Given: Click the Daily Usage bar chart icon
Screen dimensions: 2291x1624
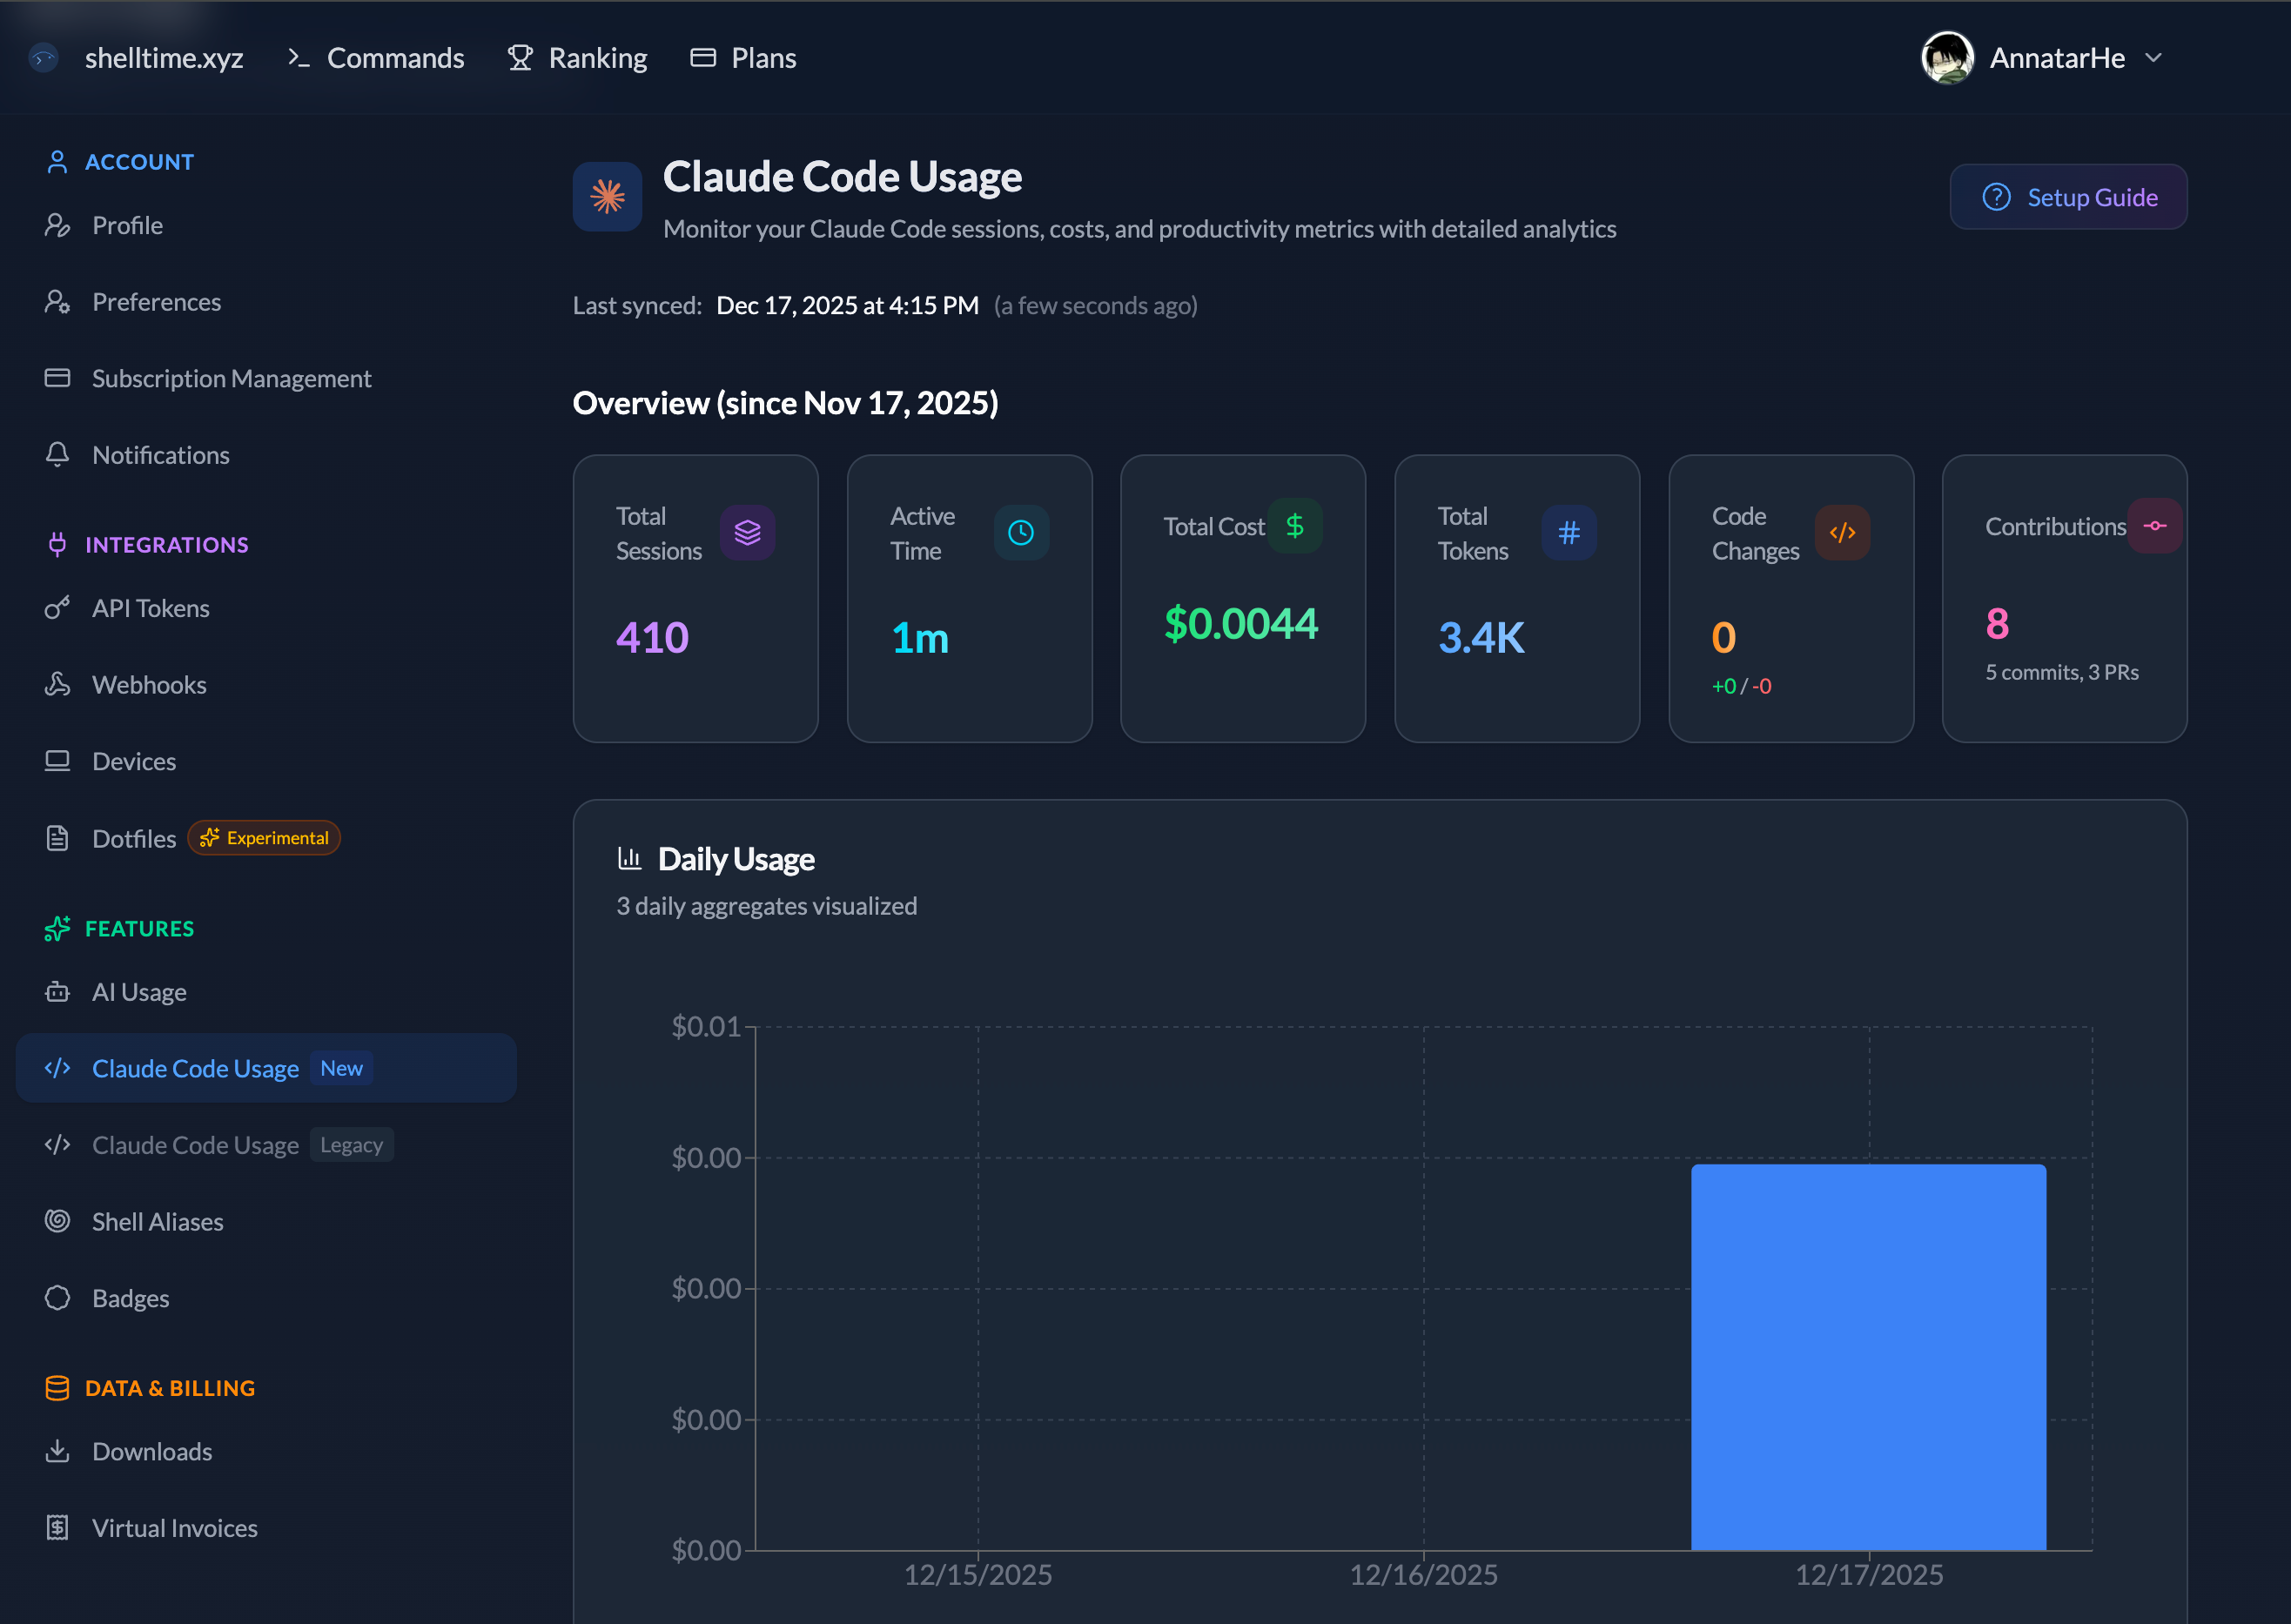Looking at the screenshot, I should tap(629, 858).
